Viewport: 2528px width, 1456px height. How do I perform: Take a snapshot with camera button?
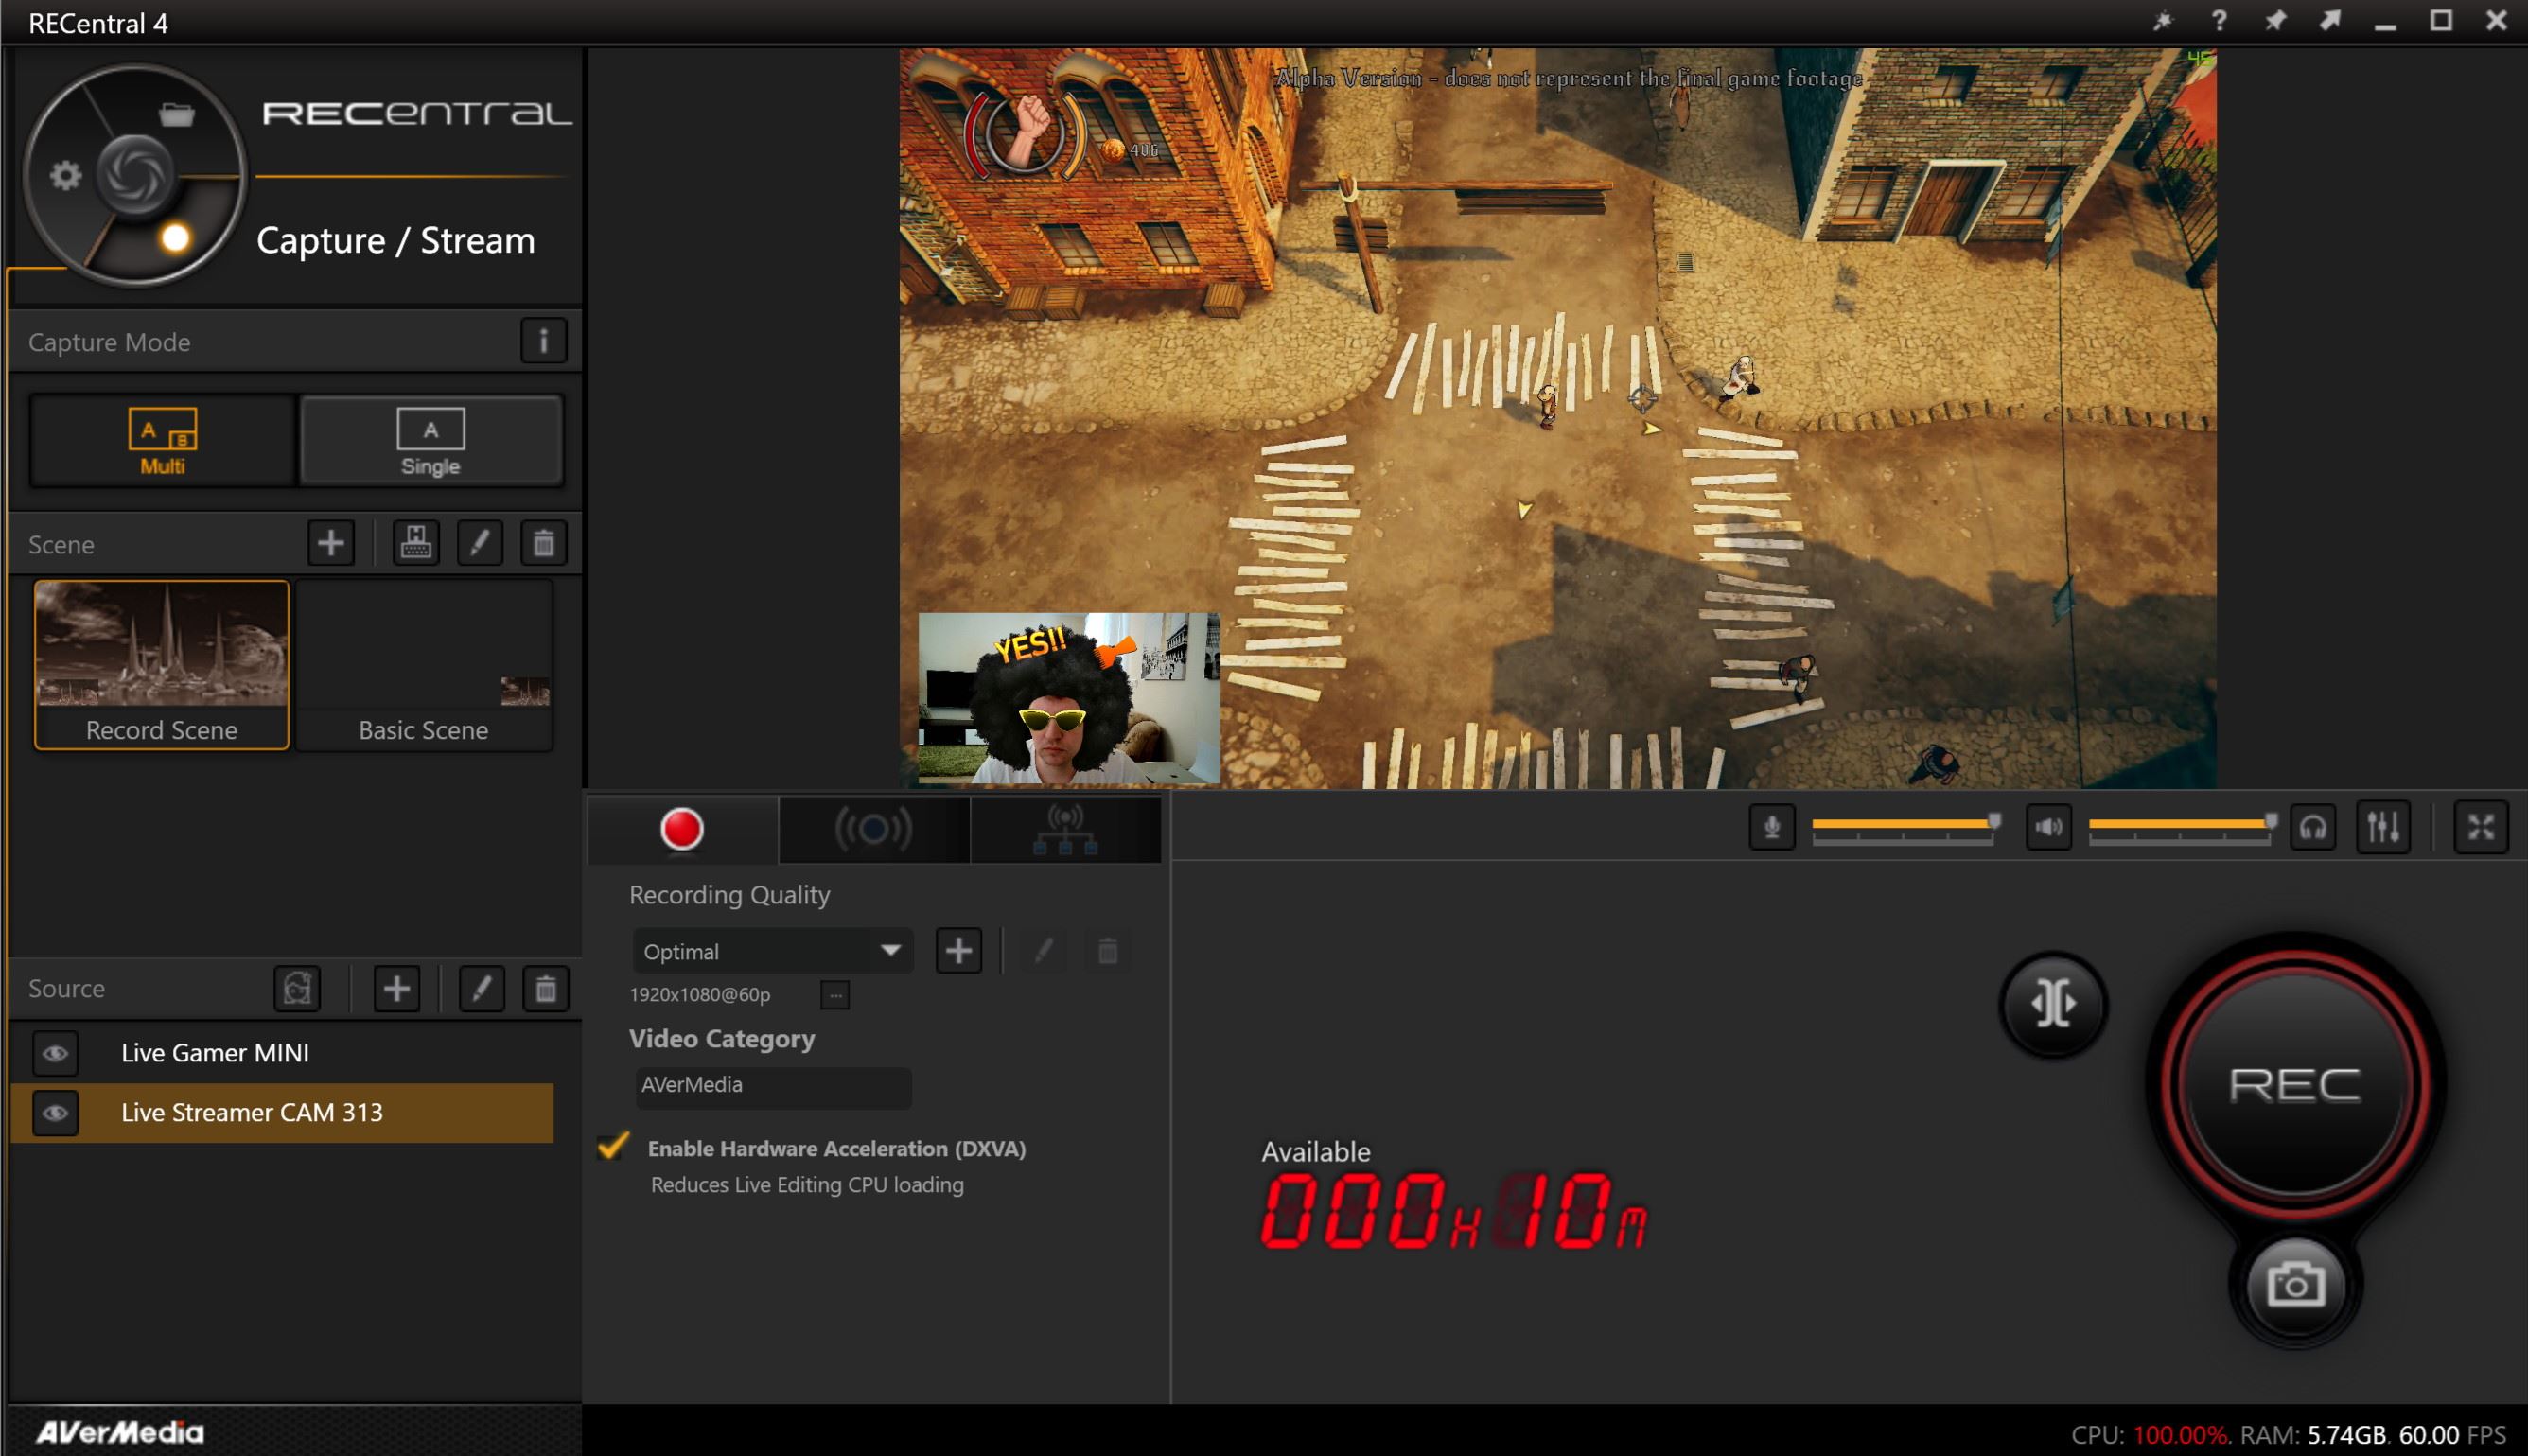point(2295,1284)
